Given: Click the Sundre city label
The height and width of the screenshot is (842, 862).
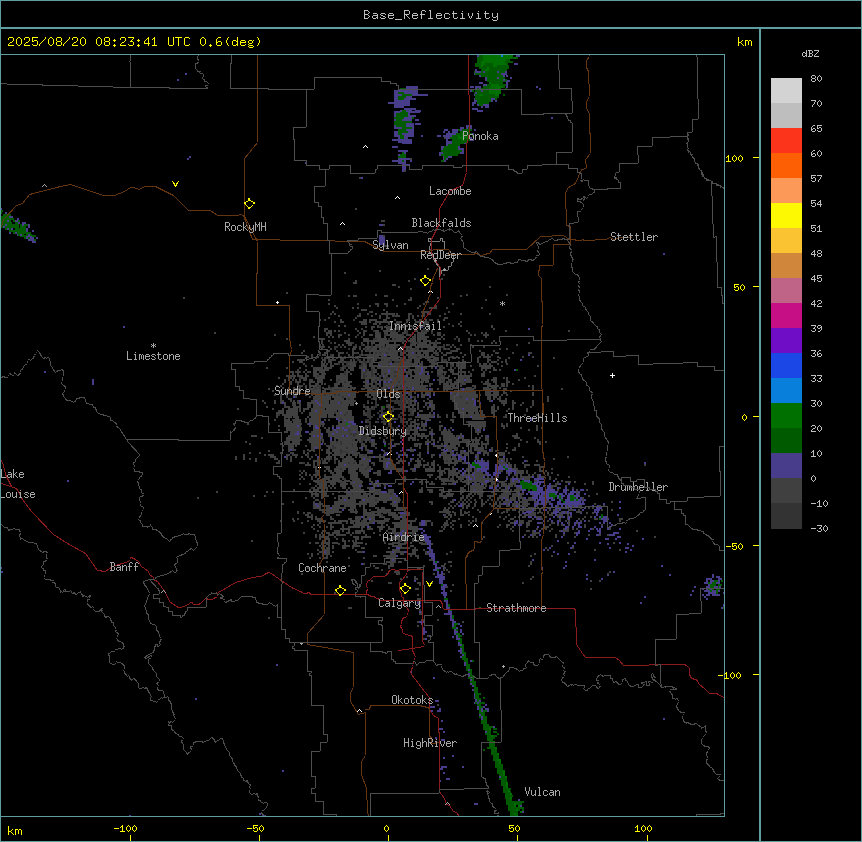Looking at the screenshot, I should coord(292,391).
